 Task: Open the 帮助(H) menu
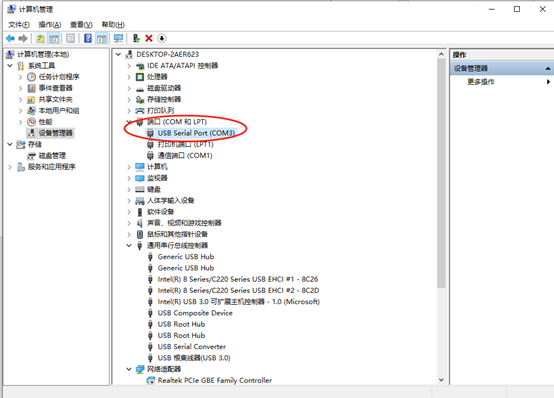pyautogui.click(x=113, y=24)
